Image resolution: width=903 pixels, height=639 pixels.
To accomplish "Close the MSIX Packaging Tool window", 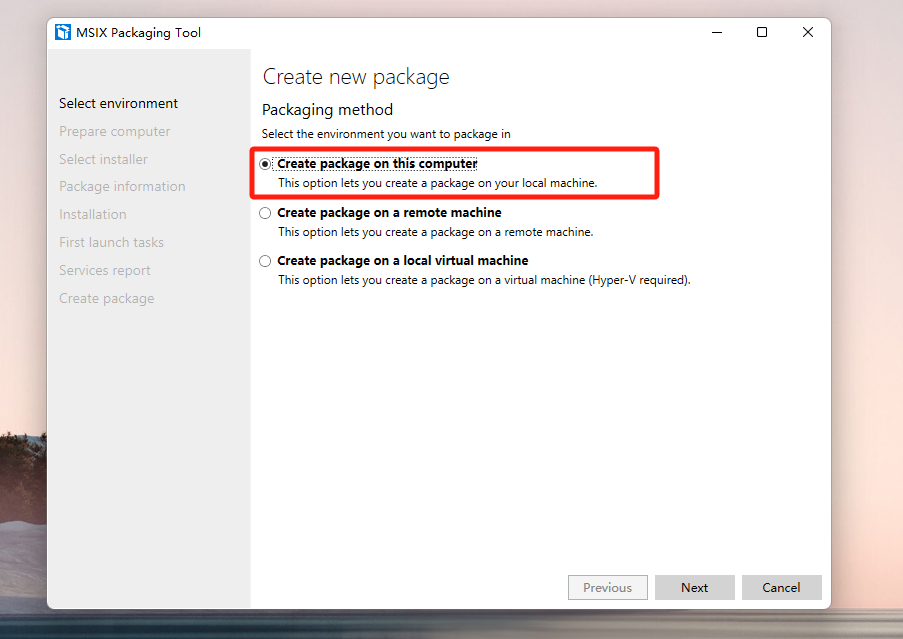I will [x=807, y=32].
